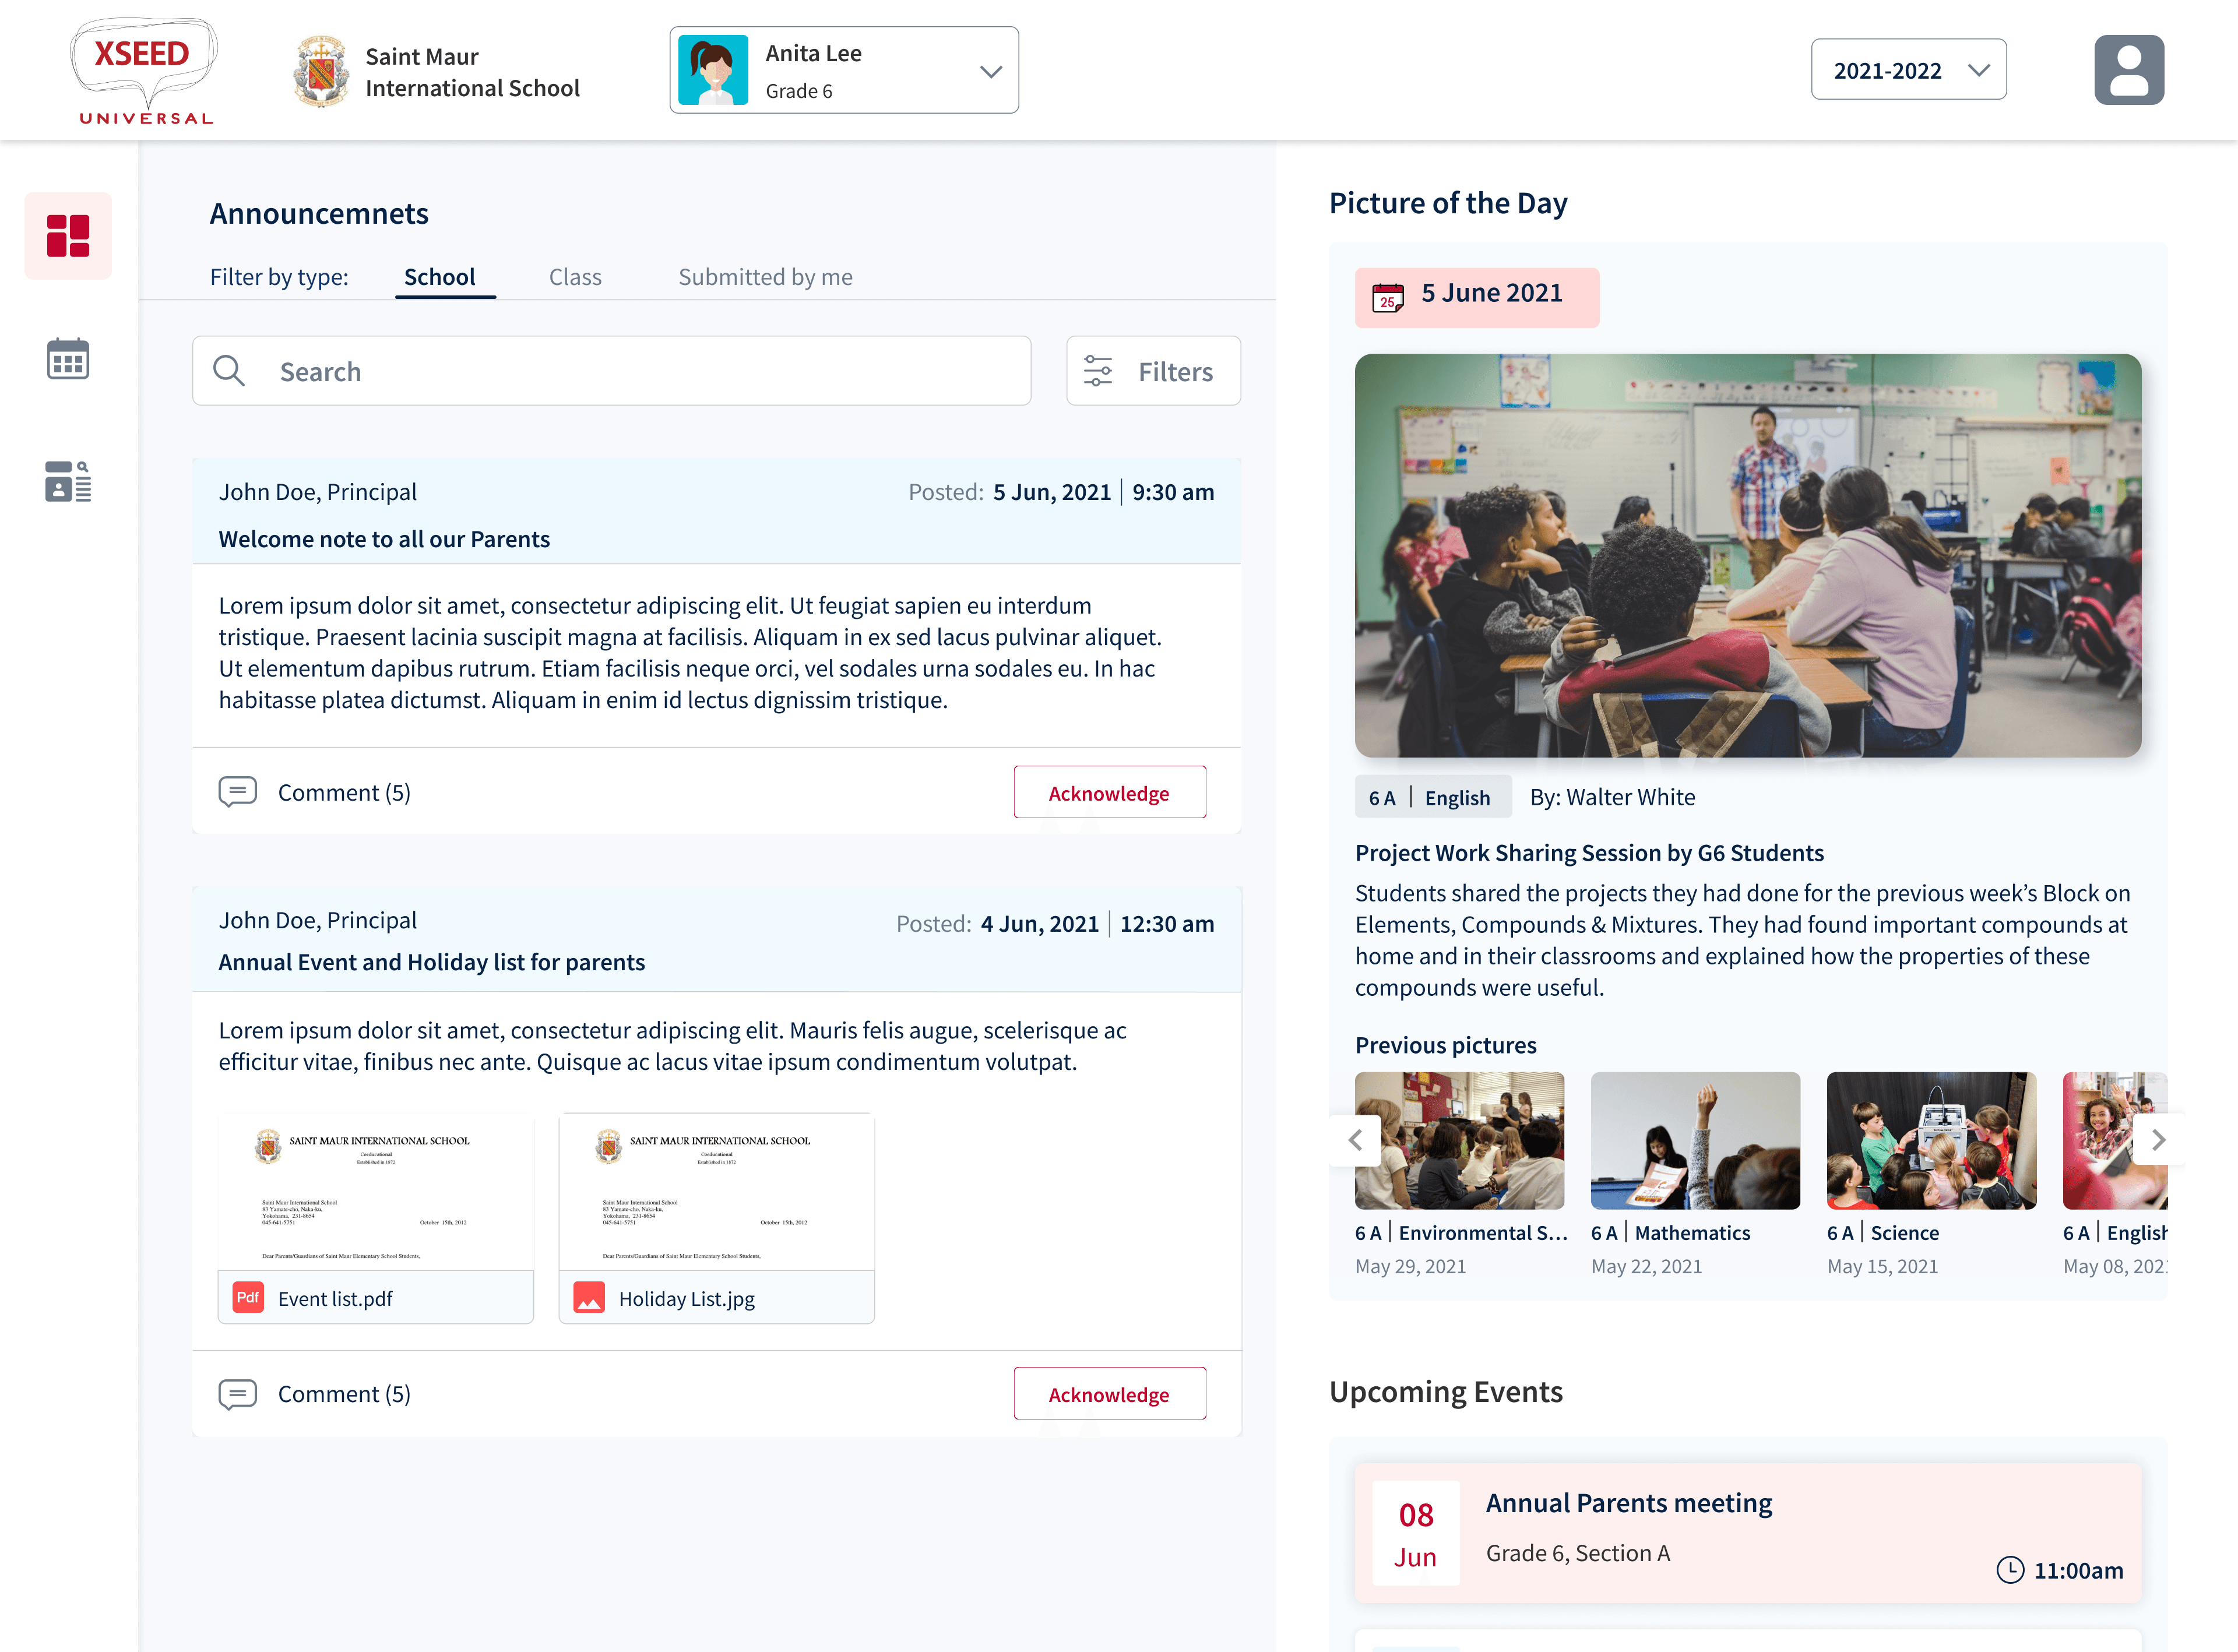2238x1652 pixels.
Task: Open the directory profile-list sidebar icon
Action: pyautogui.click(x=68, y=481)
